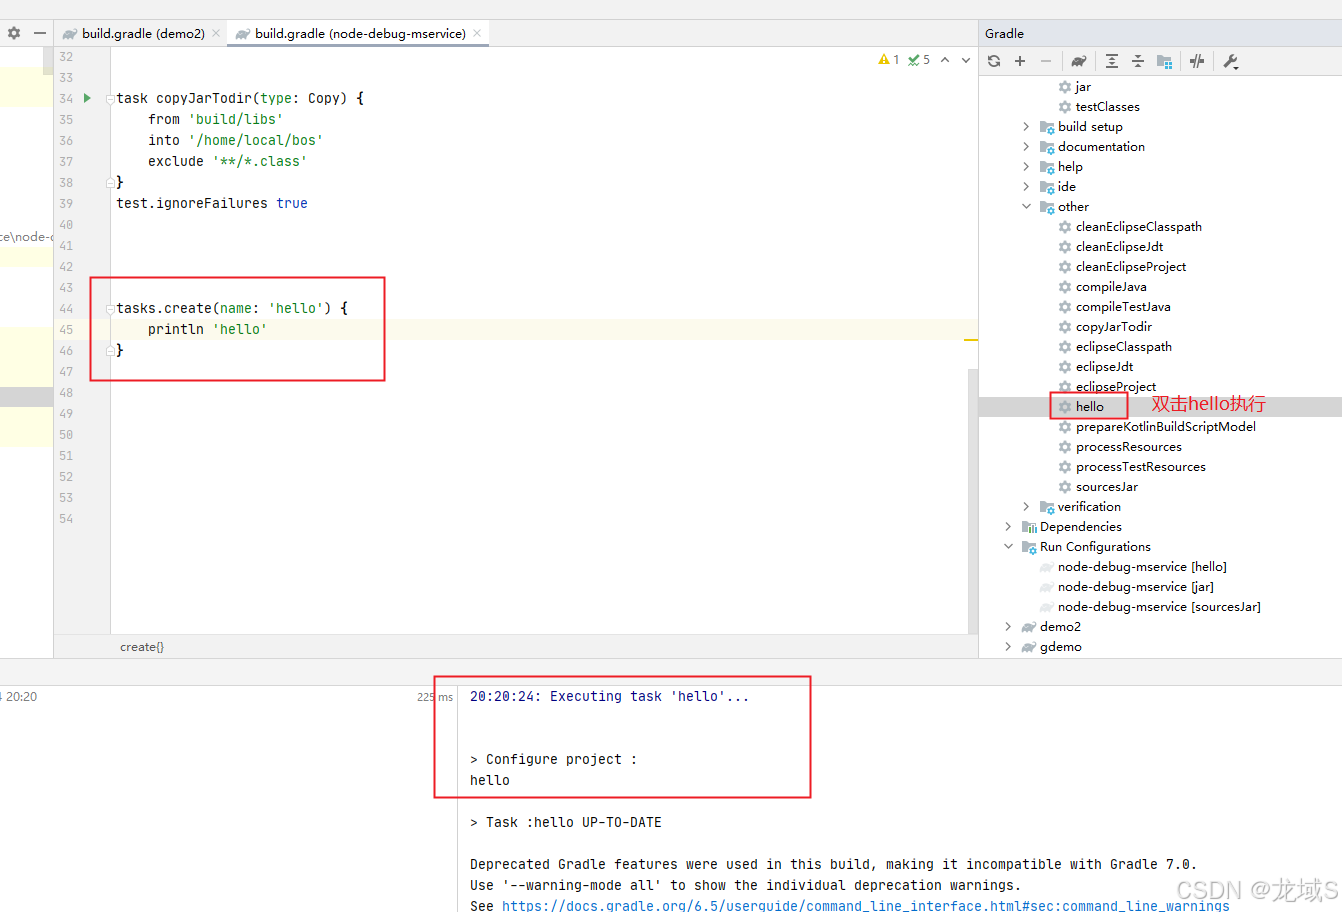Click the settings gear in top-left corner
The height and width of the screenshot is (912, 1342).
(x=13, y=33)
